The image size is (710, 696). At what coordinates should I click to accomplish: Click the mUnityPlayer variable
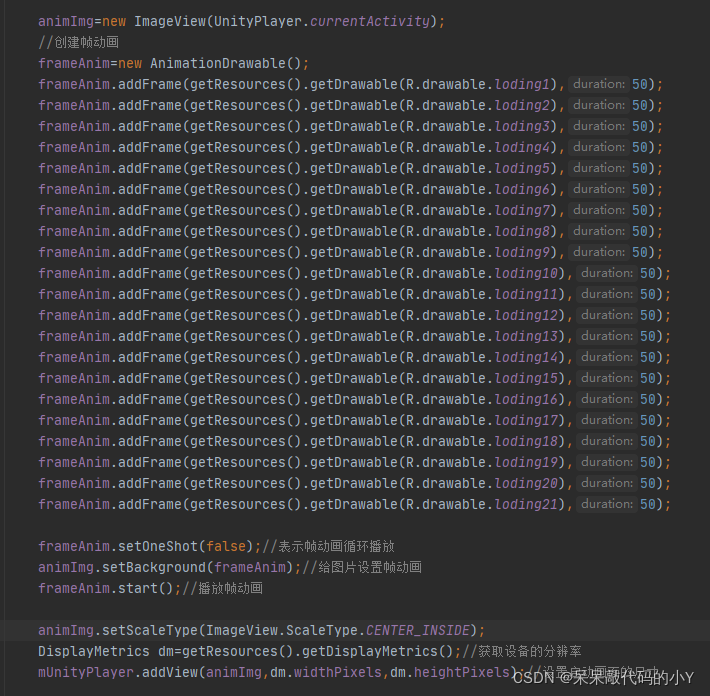pos(86,672)
